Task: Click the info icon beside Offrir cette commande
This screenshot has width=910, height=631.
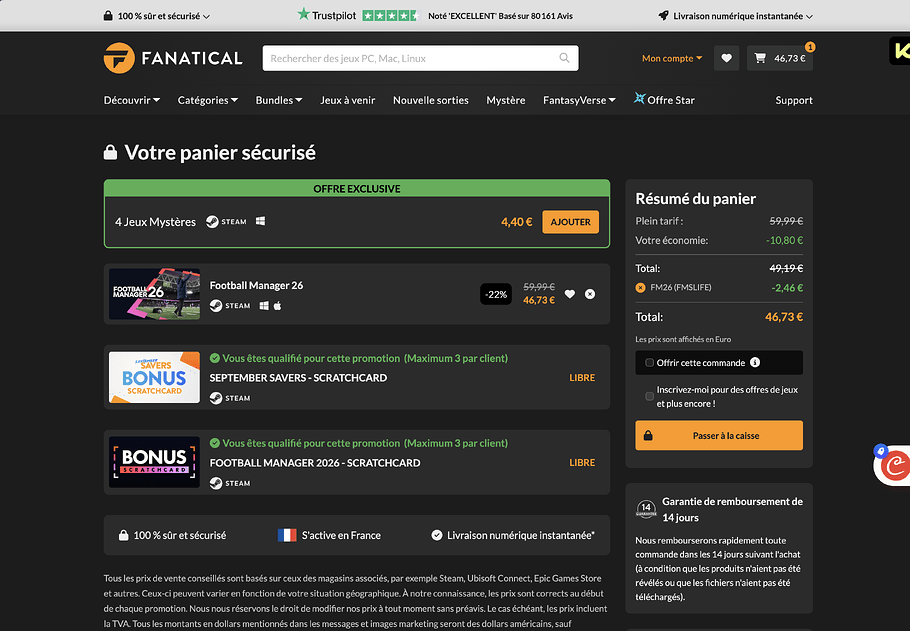Action: pos(755,362)
